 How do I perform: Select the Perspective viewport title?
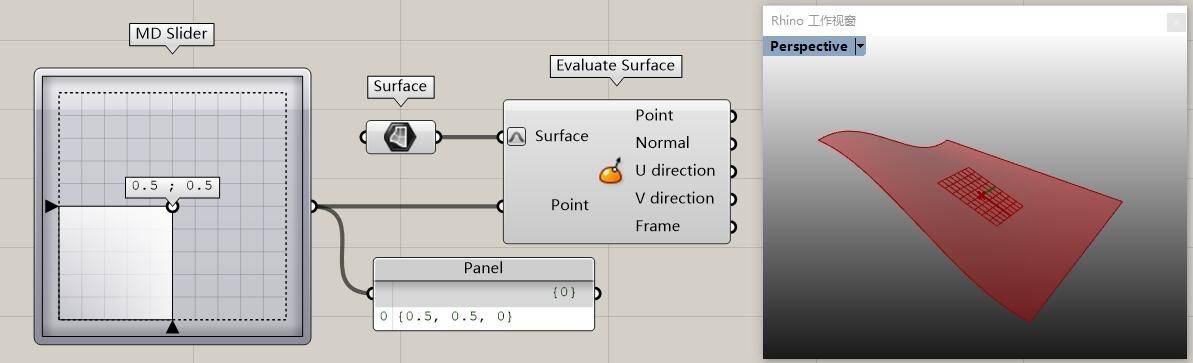click(809, 46)
